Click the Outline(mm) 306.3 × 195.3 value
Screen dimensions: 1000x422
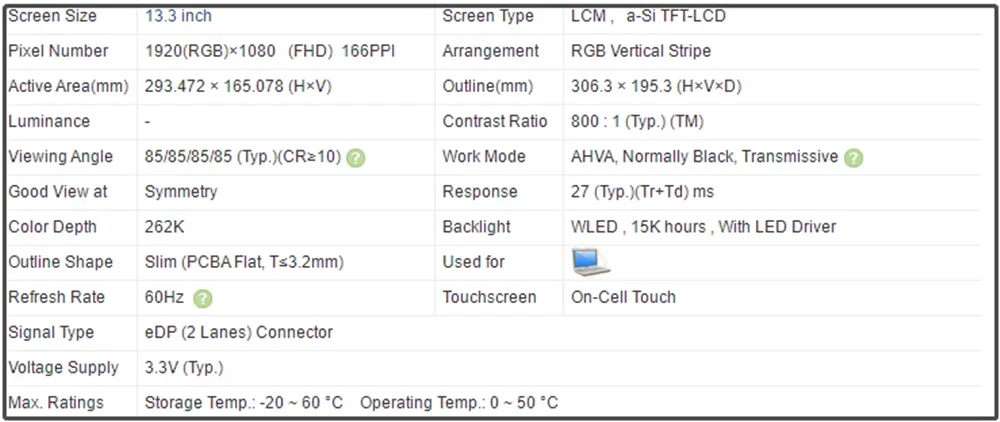coord(656,86)
